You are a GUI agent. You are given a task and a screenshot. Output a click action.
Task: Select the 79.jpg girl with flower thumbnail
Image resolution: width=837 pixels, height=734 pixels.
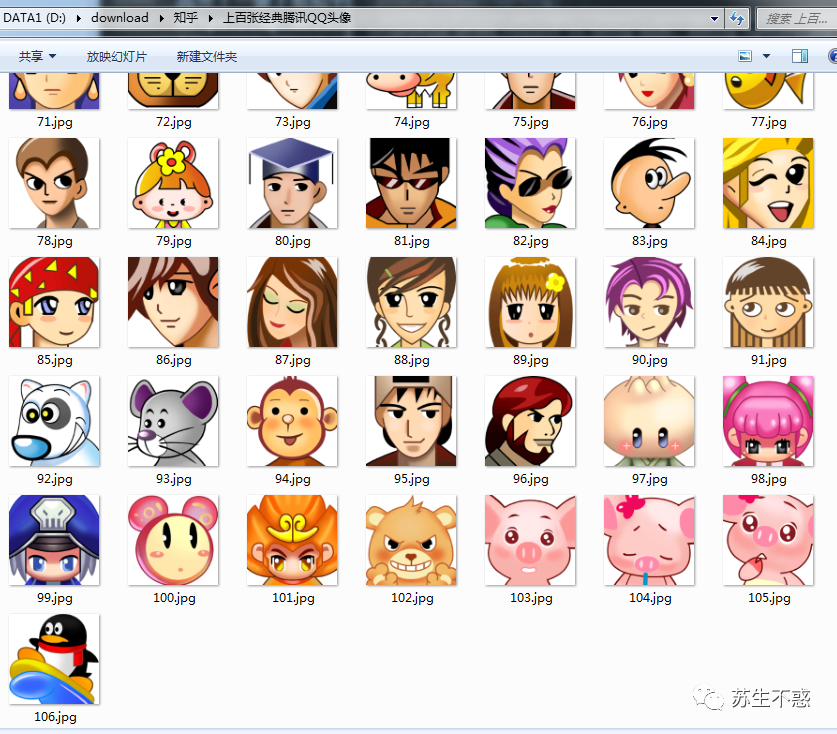click(x=173, y=183)
